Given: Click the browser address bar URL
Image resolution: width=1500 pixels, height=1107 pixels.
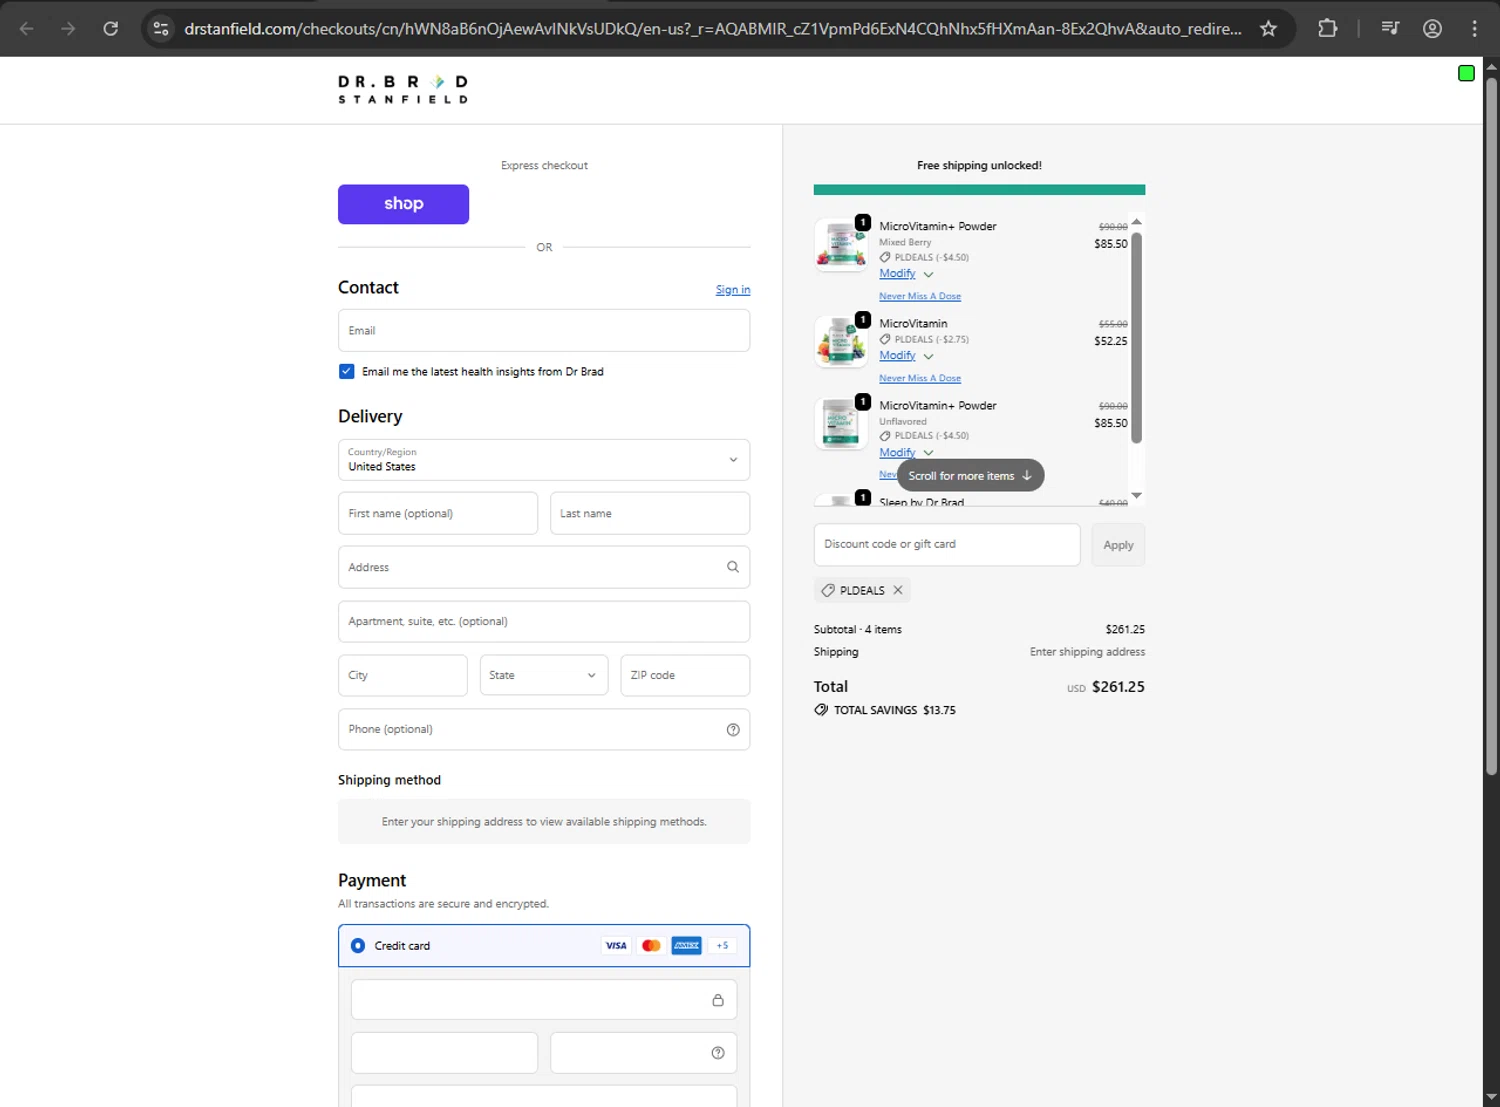Looking at the screenshot, I should (712, 28).
